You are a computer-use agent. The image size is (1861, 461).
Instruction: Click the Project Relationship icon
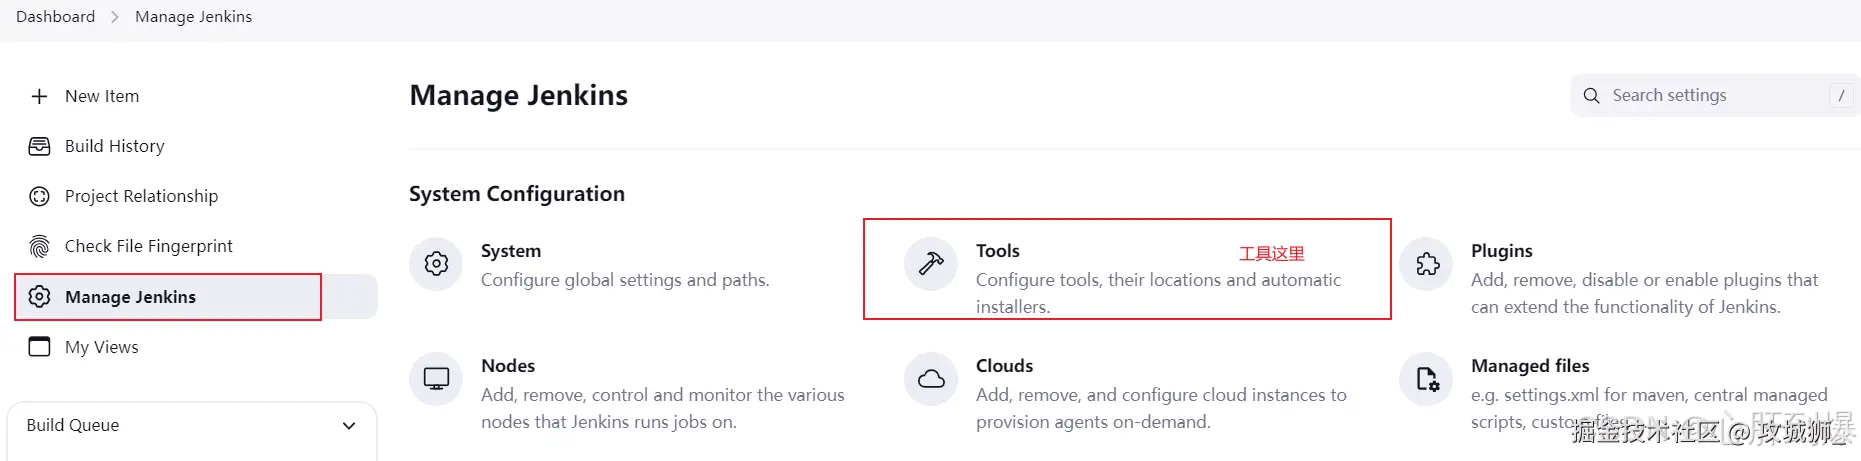[x=39, y=196]
